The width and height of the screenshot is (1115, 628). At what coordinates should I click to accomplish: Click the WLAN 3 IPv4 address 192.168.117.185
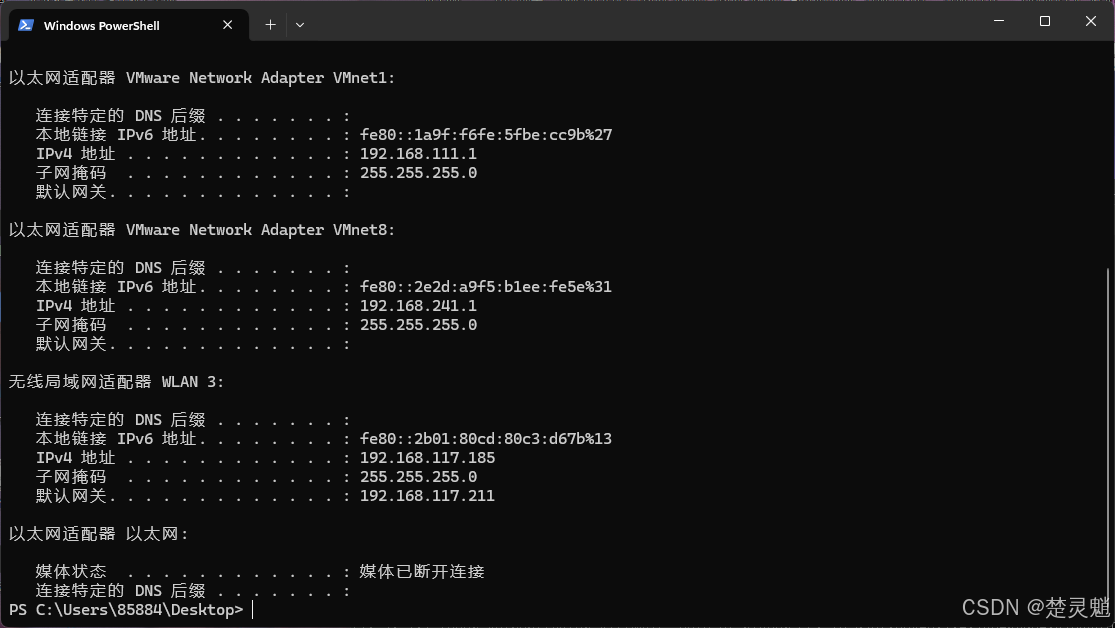click(x=427, y=457)
